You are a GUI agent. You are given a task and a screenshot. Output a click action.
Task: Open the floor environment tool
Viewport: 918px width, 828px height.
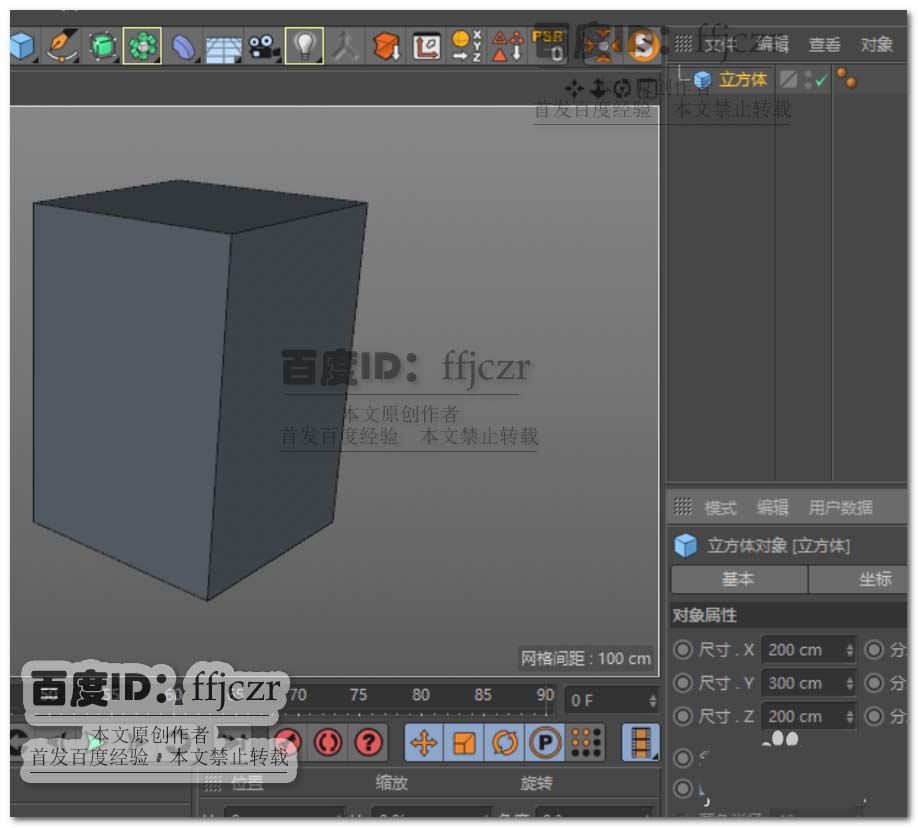[x=223, y=48]
